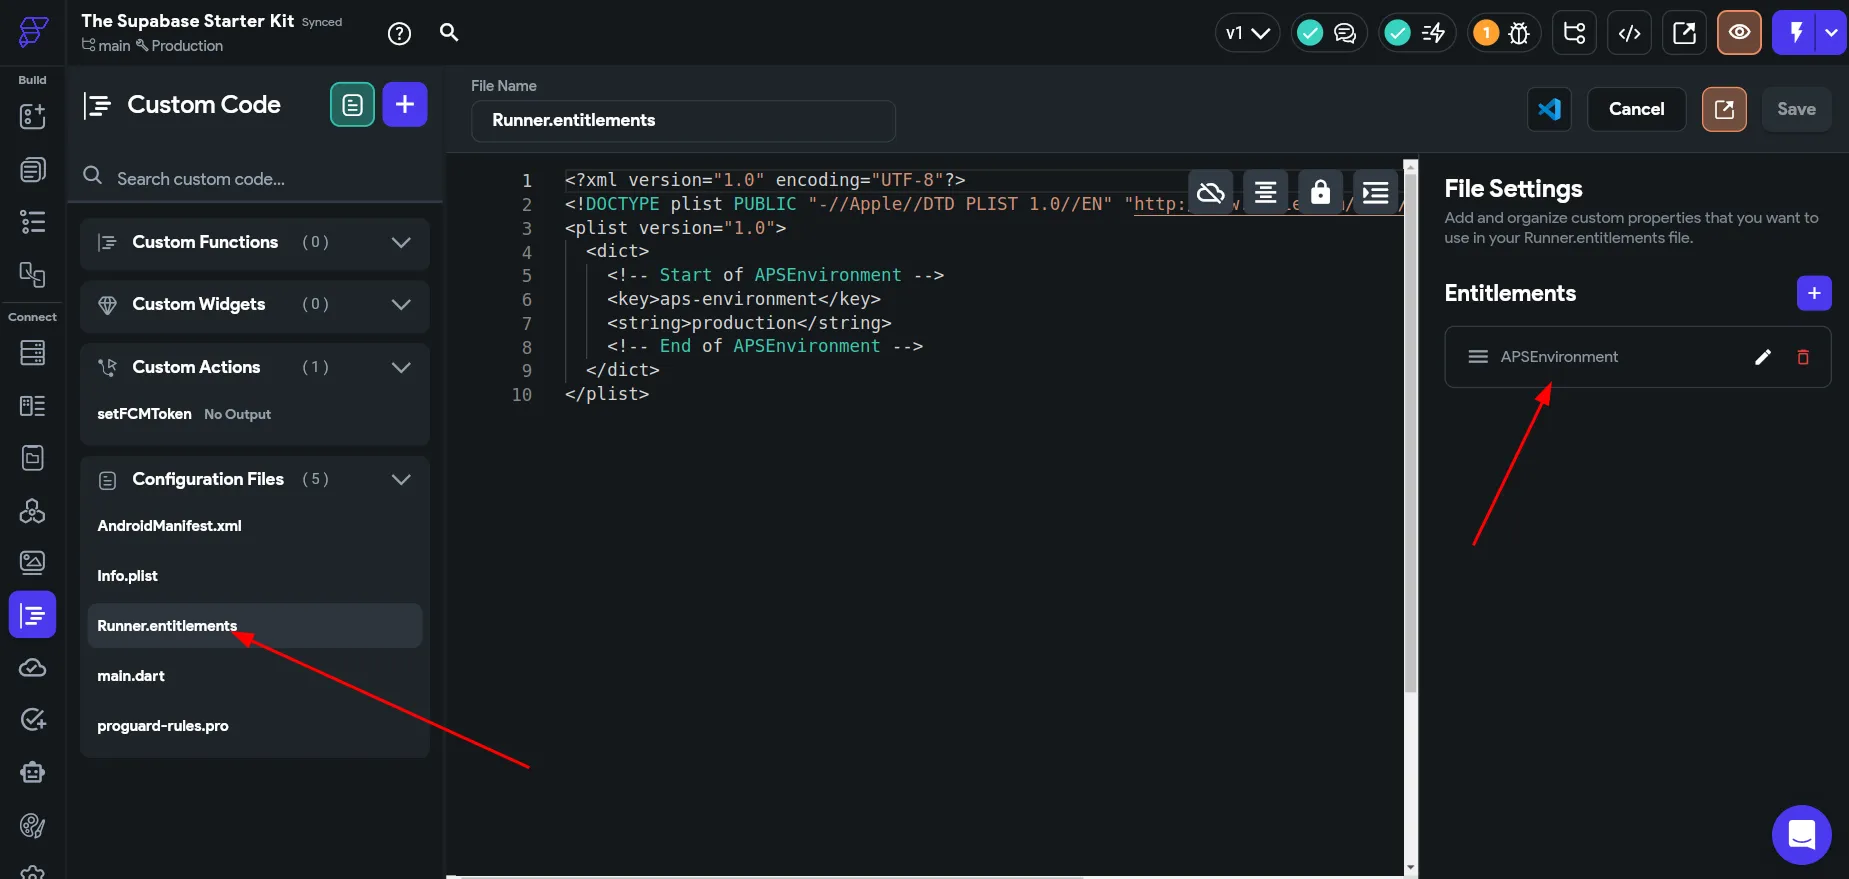Open the pages list icon in the sidebar
The height and width of the screenshot is (879, 1849).
point(32,170)
